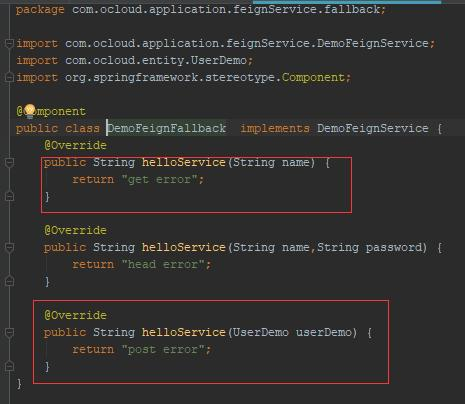Click the 'class' keyword in the declaration
465x404 pixels.
click(82, 128)
